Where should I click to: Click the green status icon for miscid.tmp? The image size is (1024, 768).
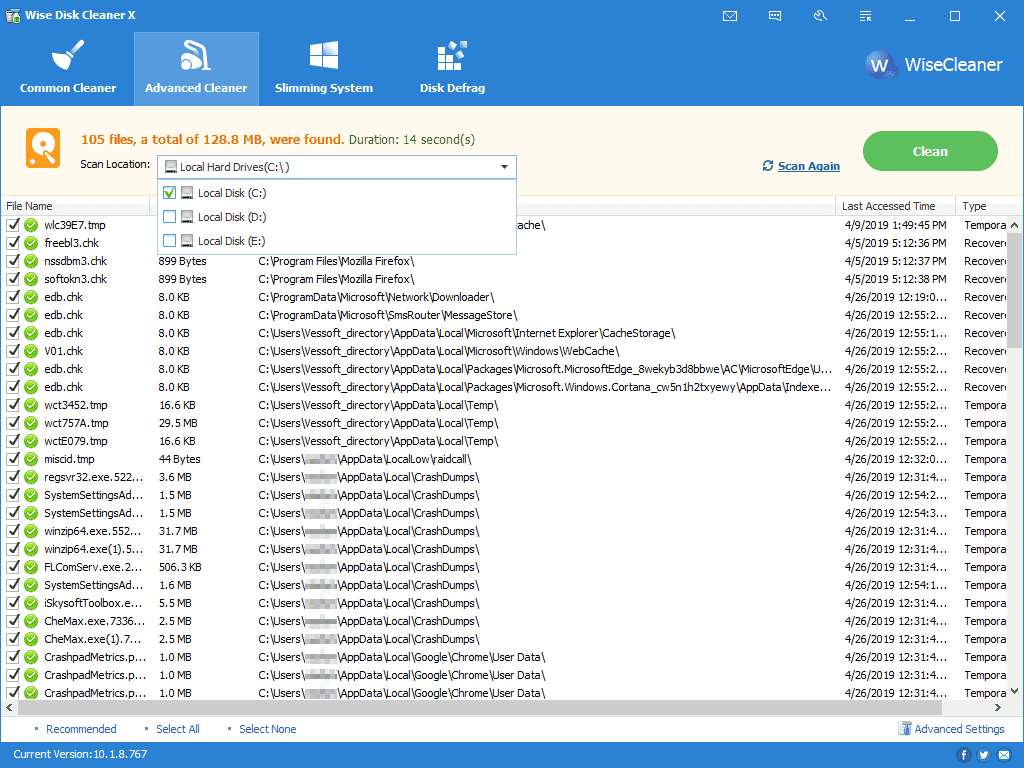[x=31, y=459]
